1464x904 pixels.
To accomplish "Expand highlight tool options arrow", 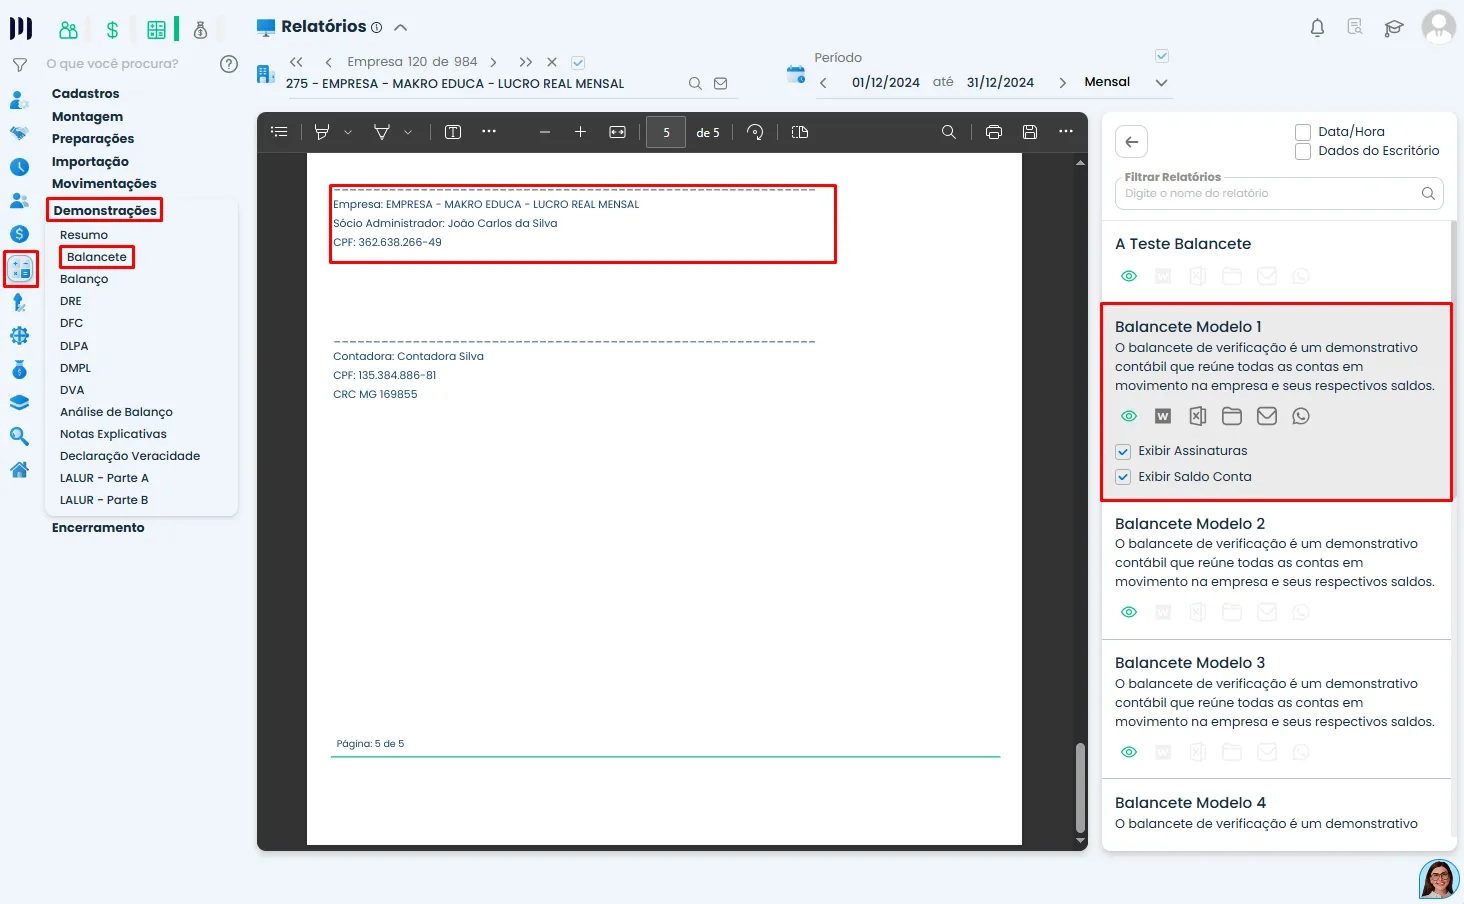I will [348, 132].
